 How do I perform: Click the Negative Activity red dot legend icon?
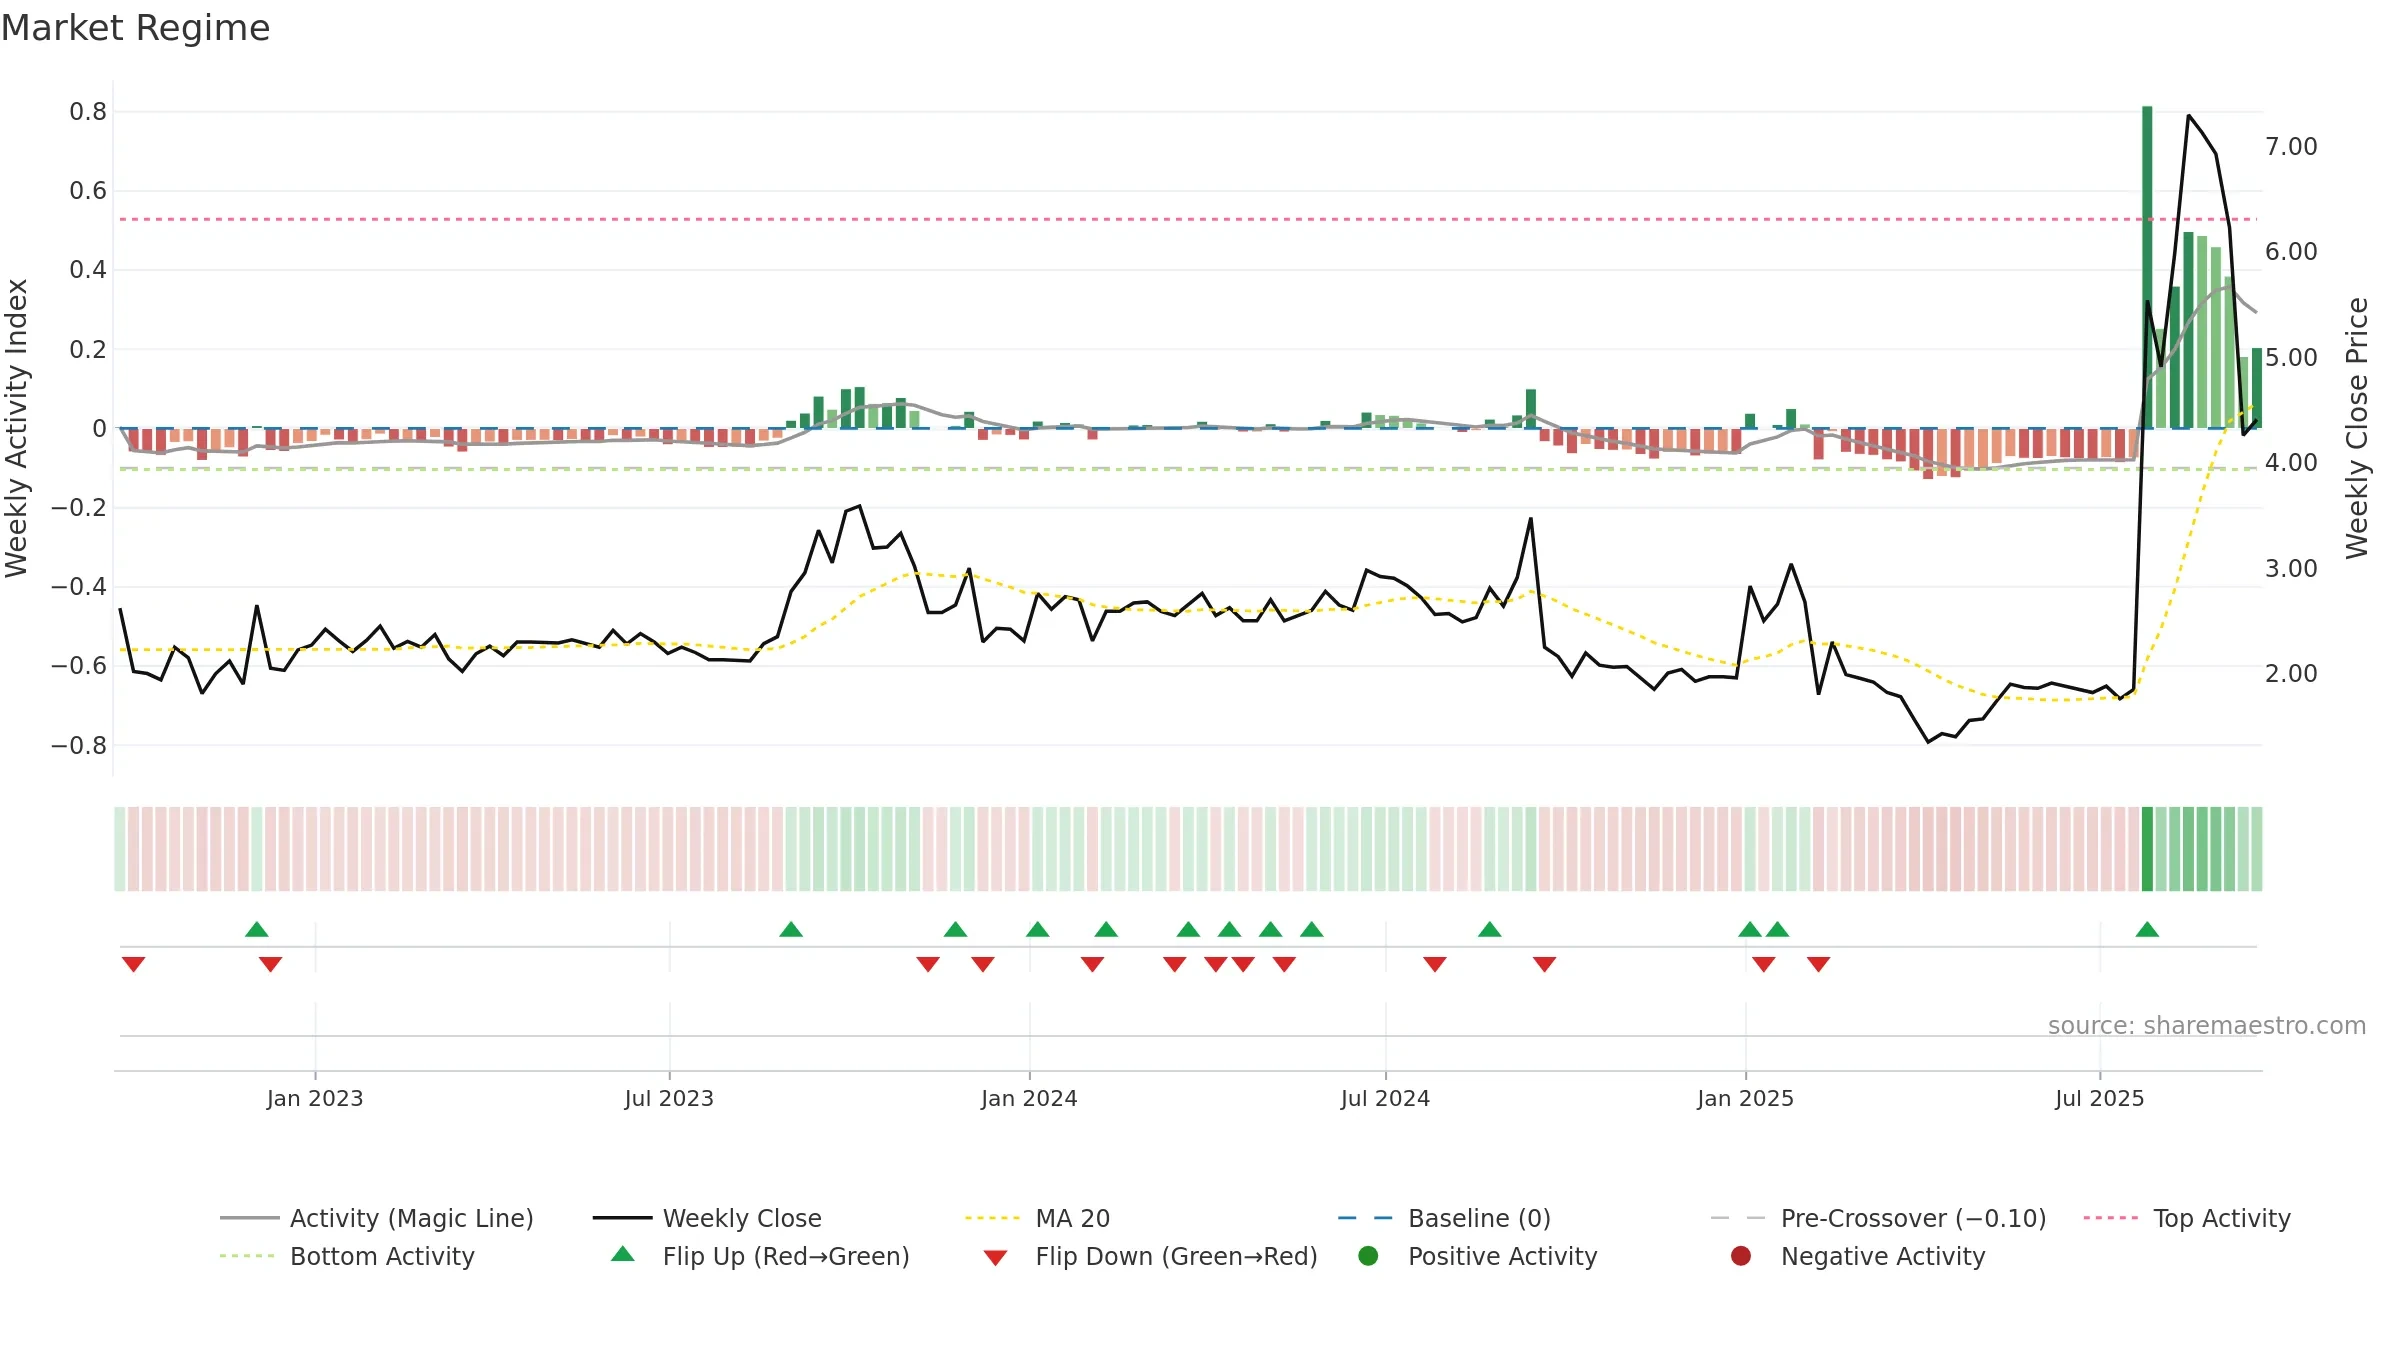1741,1255
